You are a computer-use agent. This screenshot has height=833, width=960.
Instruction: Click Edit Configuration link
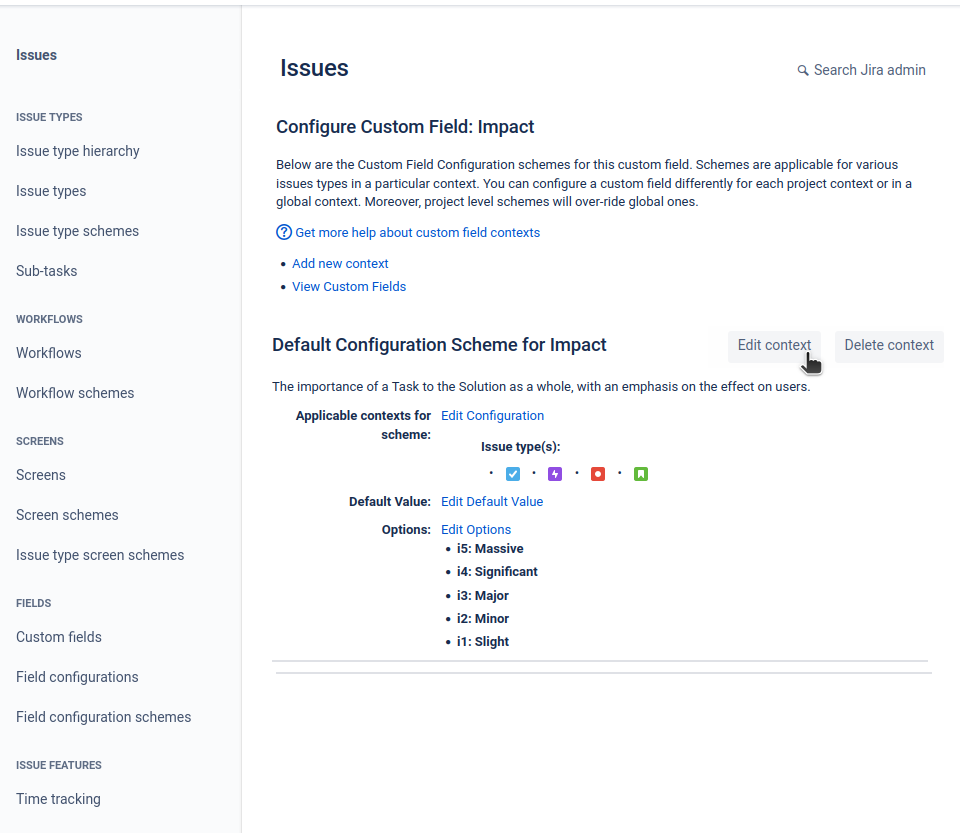(492, 416)
